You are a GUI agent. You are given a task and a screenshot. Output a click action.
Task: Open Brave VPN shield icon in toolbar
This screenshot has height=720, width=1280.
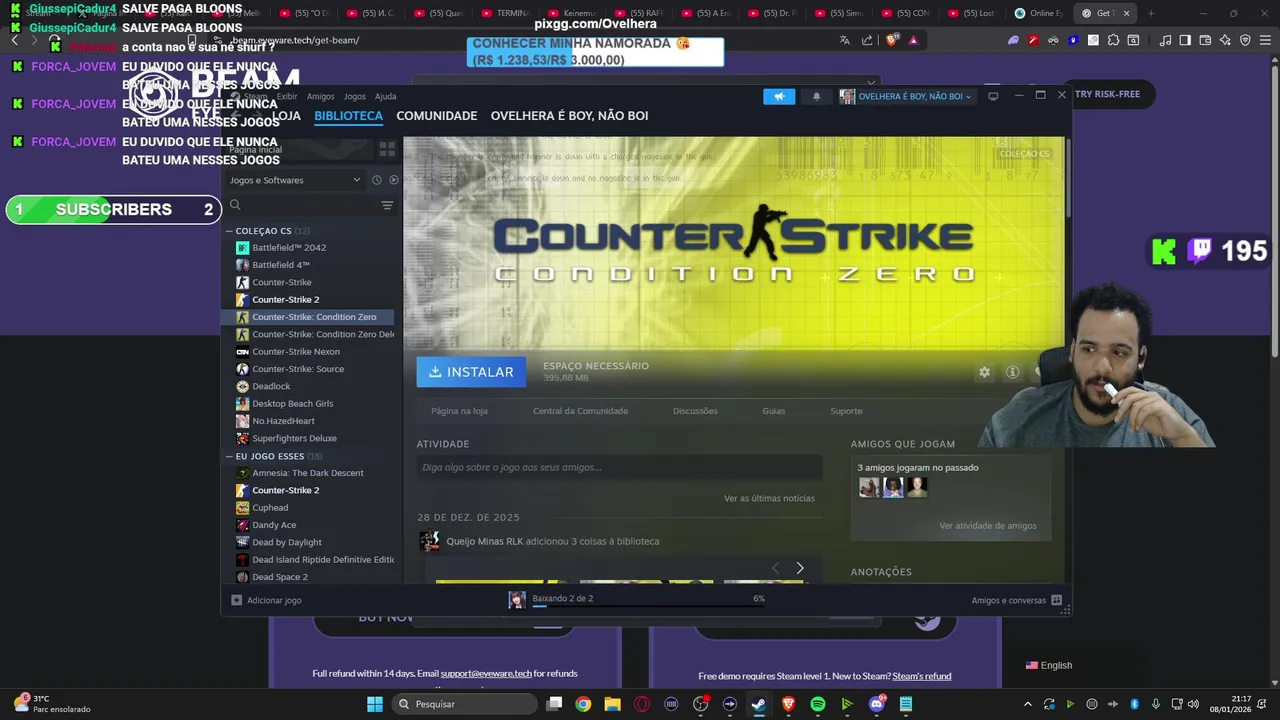click(x=1245, y=40)
